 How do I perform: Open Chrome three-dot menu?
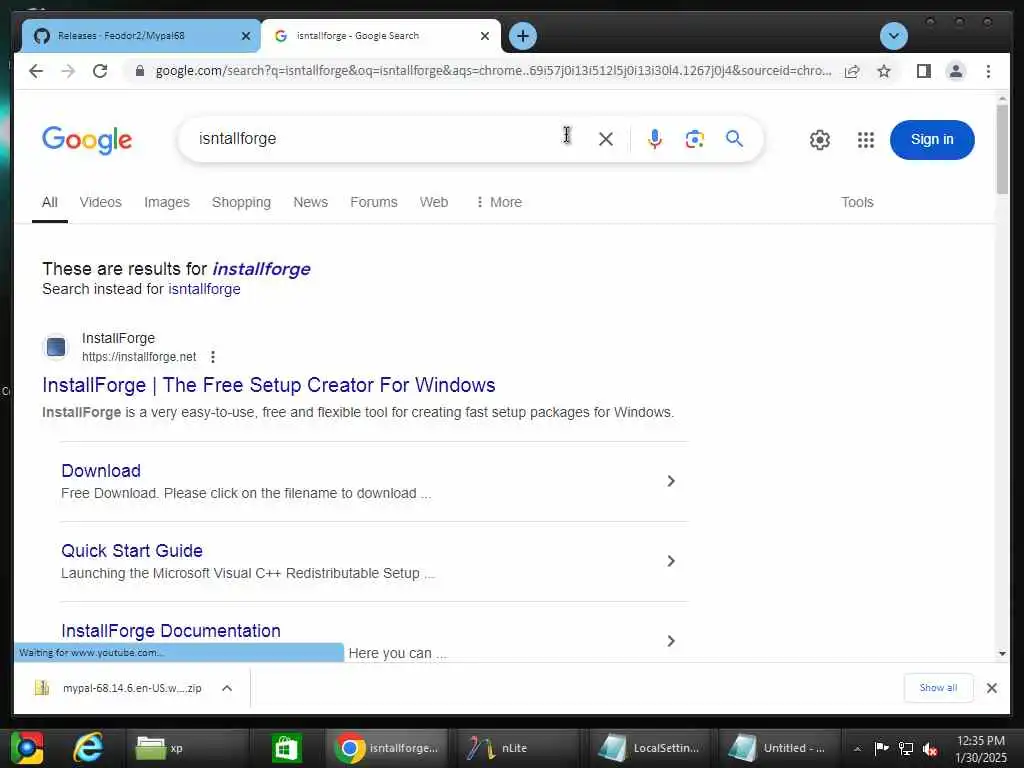[988, 71]
